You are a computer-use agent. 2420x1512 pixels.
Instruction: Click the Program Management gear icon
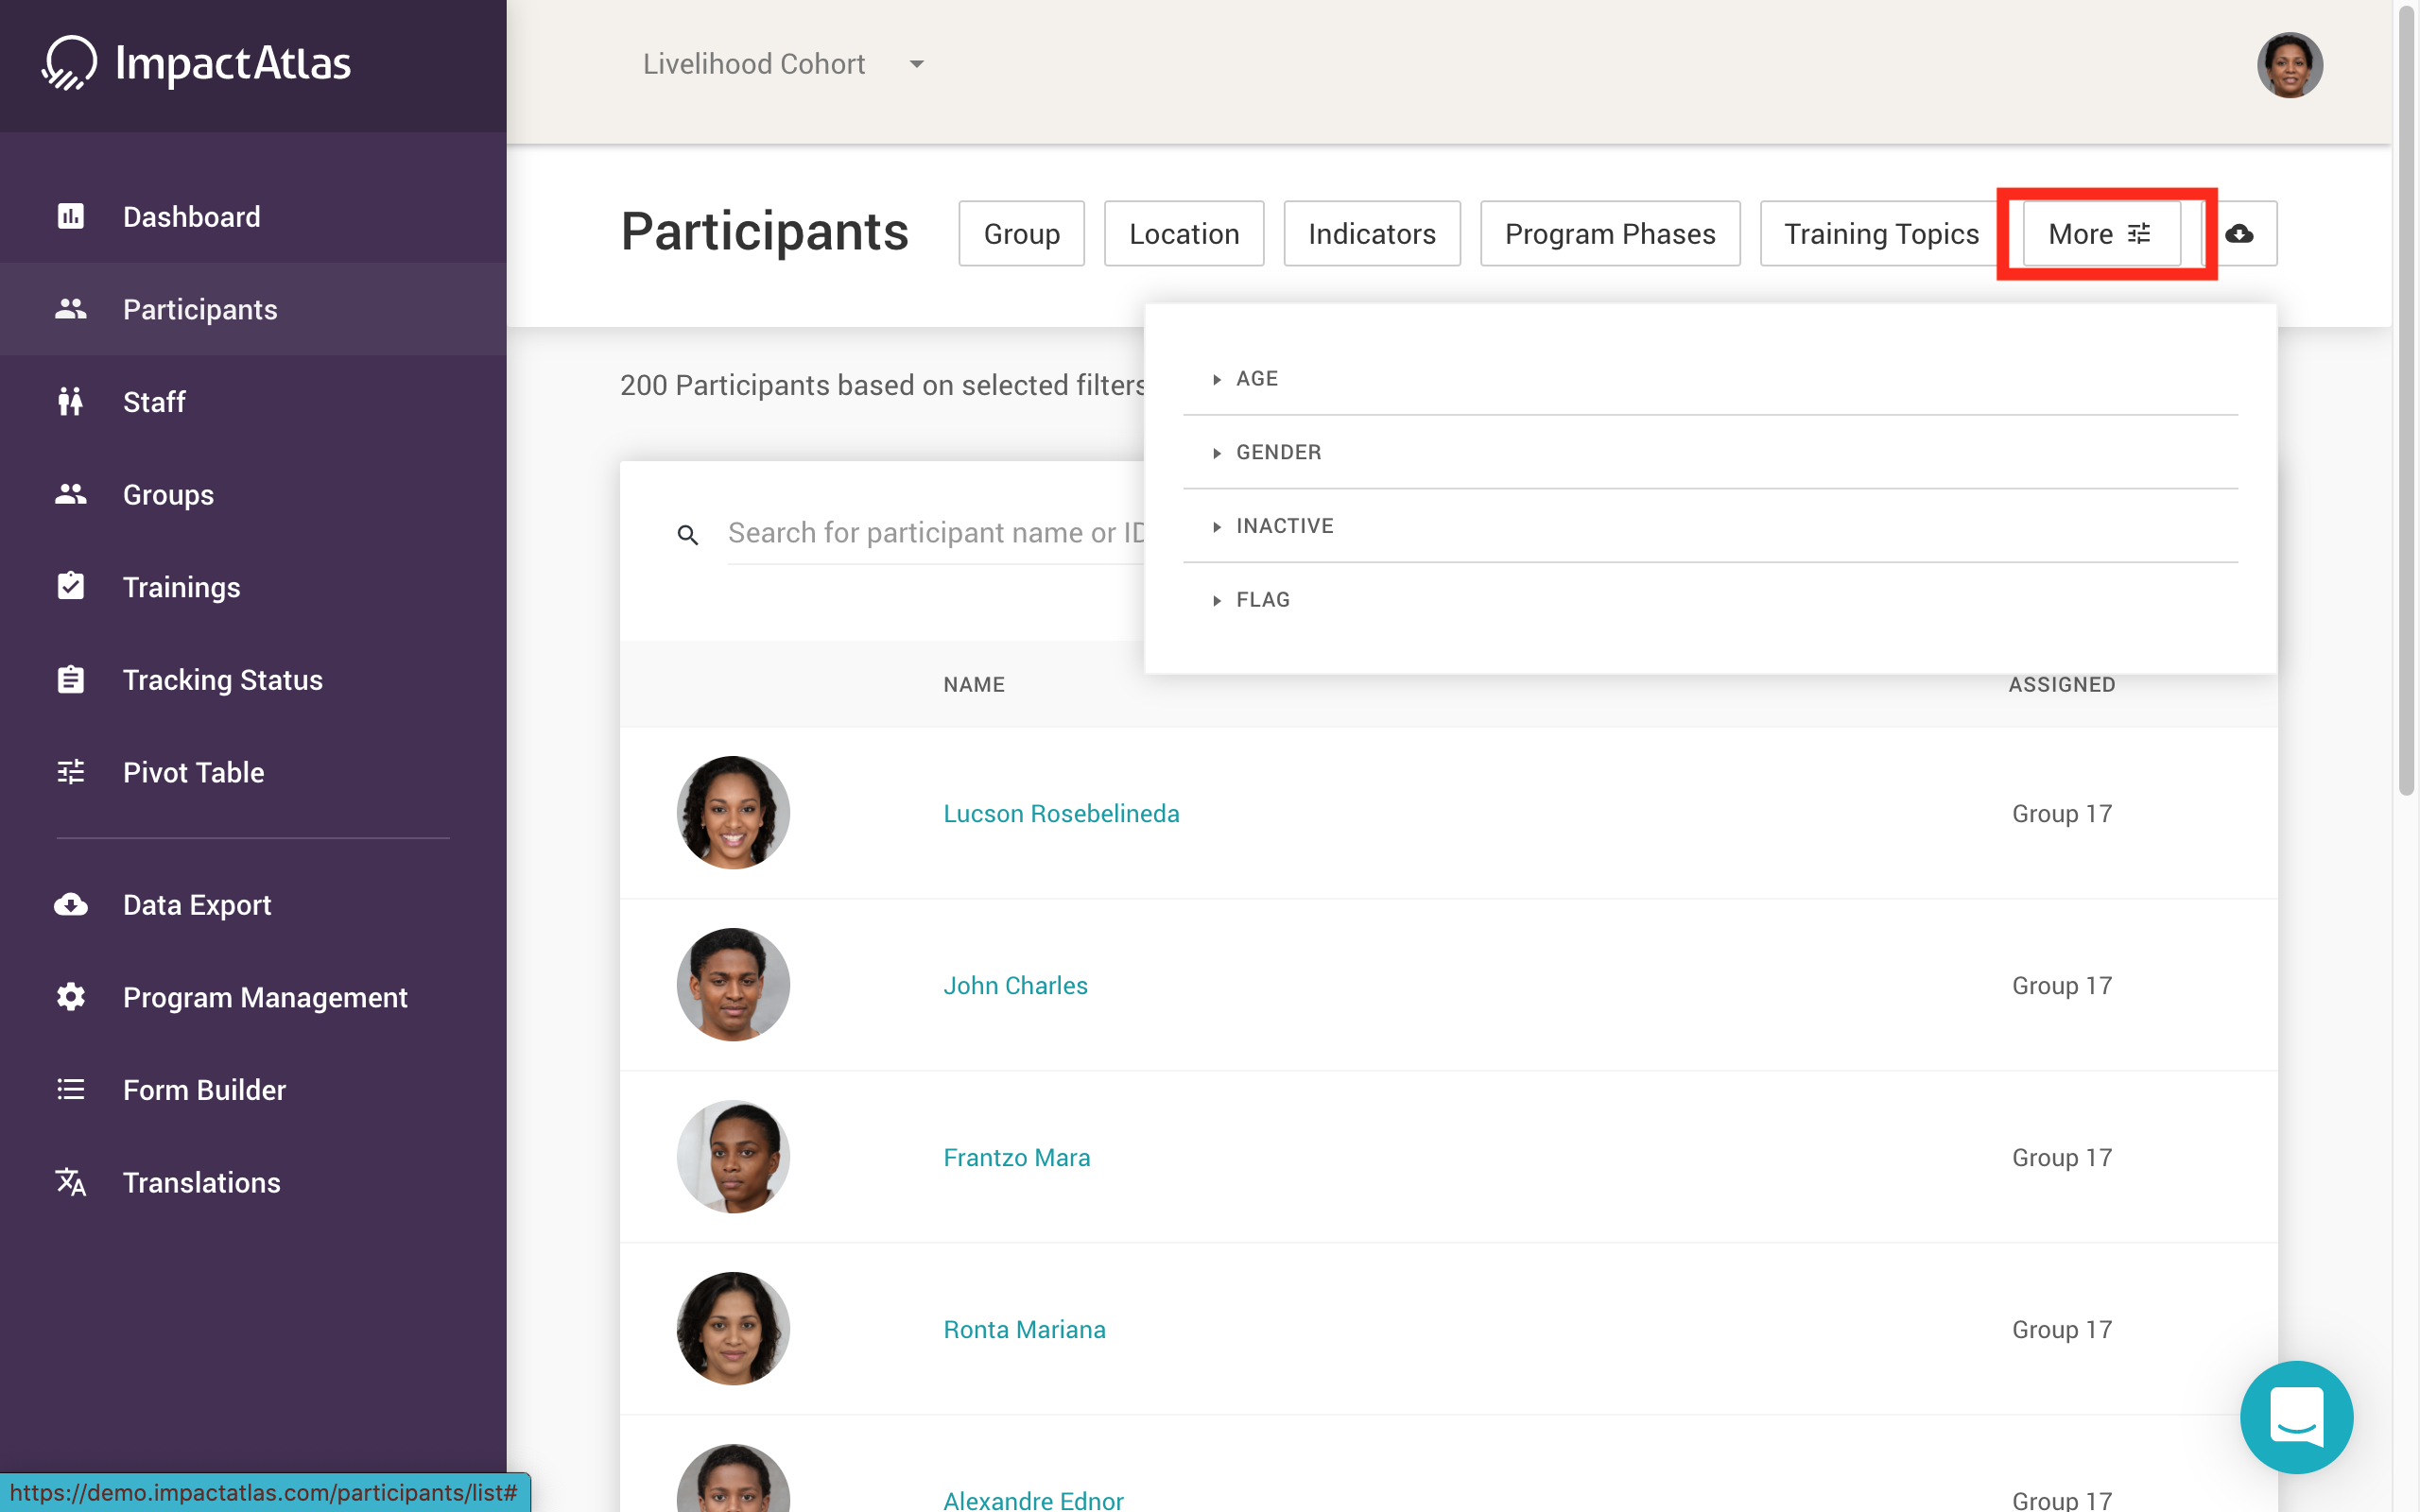click(70, 997)
